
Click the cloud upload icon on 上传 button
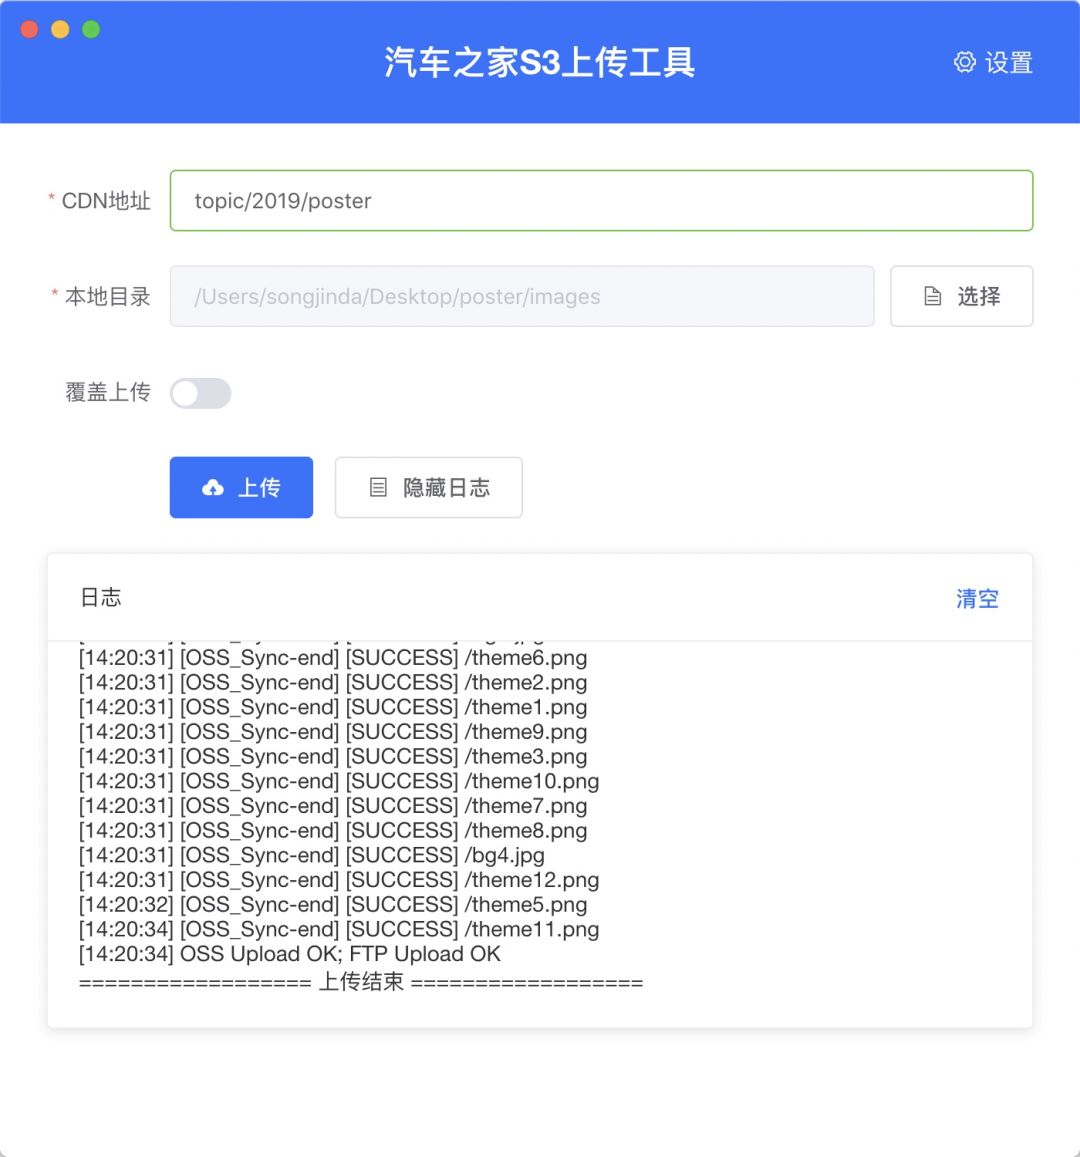[x=213, y=487]
